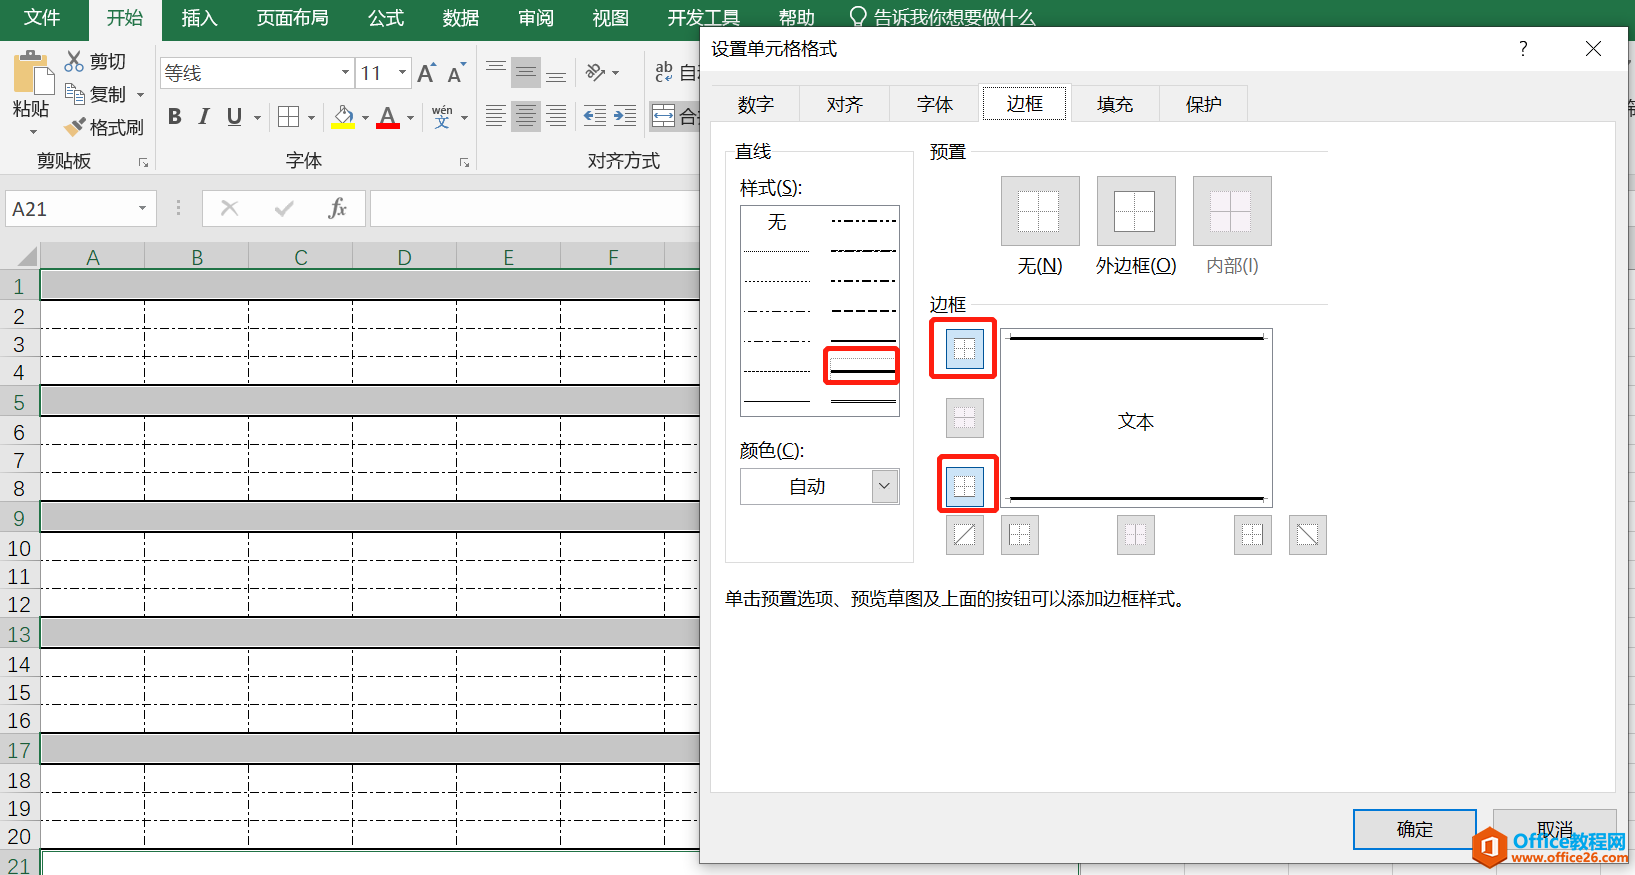Open the clipboard group dialog launcher
The height and width of the screenshot is (875, 1635).
pos(143,162)
